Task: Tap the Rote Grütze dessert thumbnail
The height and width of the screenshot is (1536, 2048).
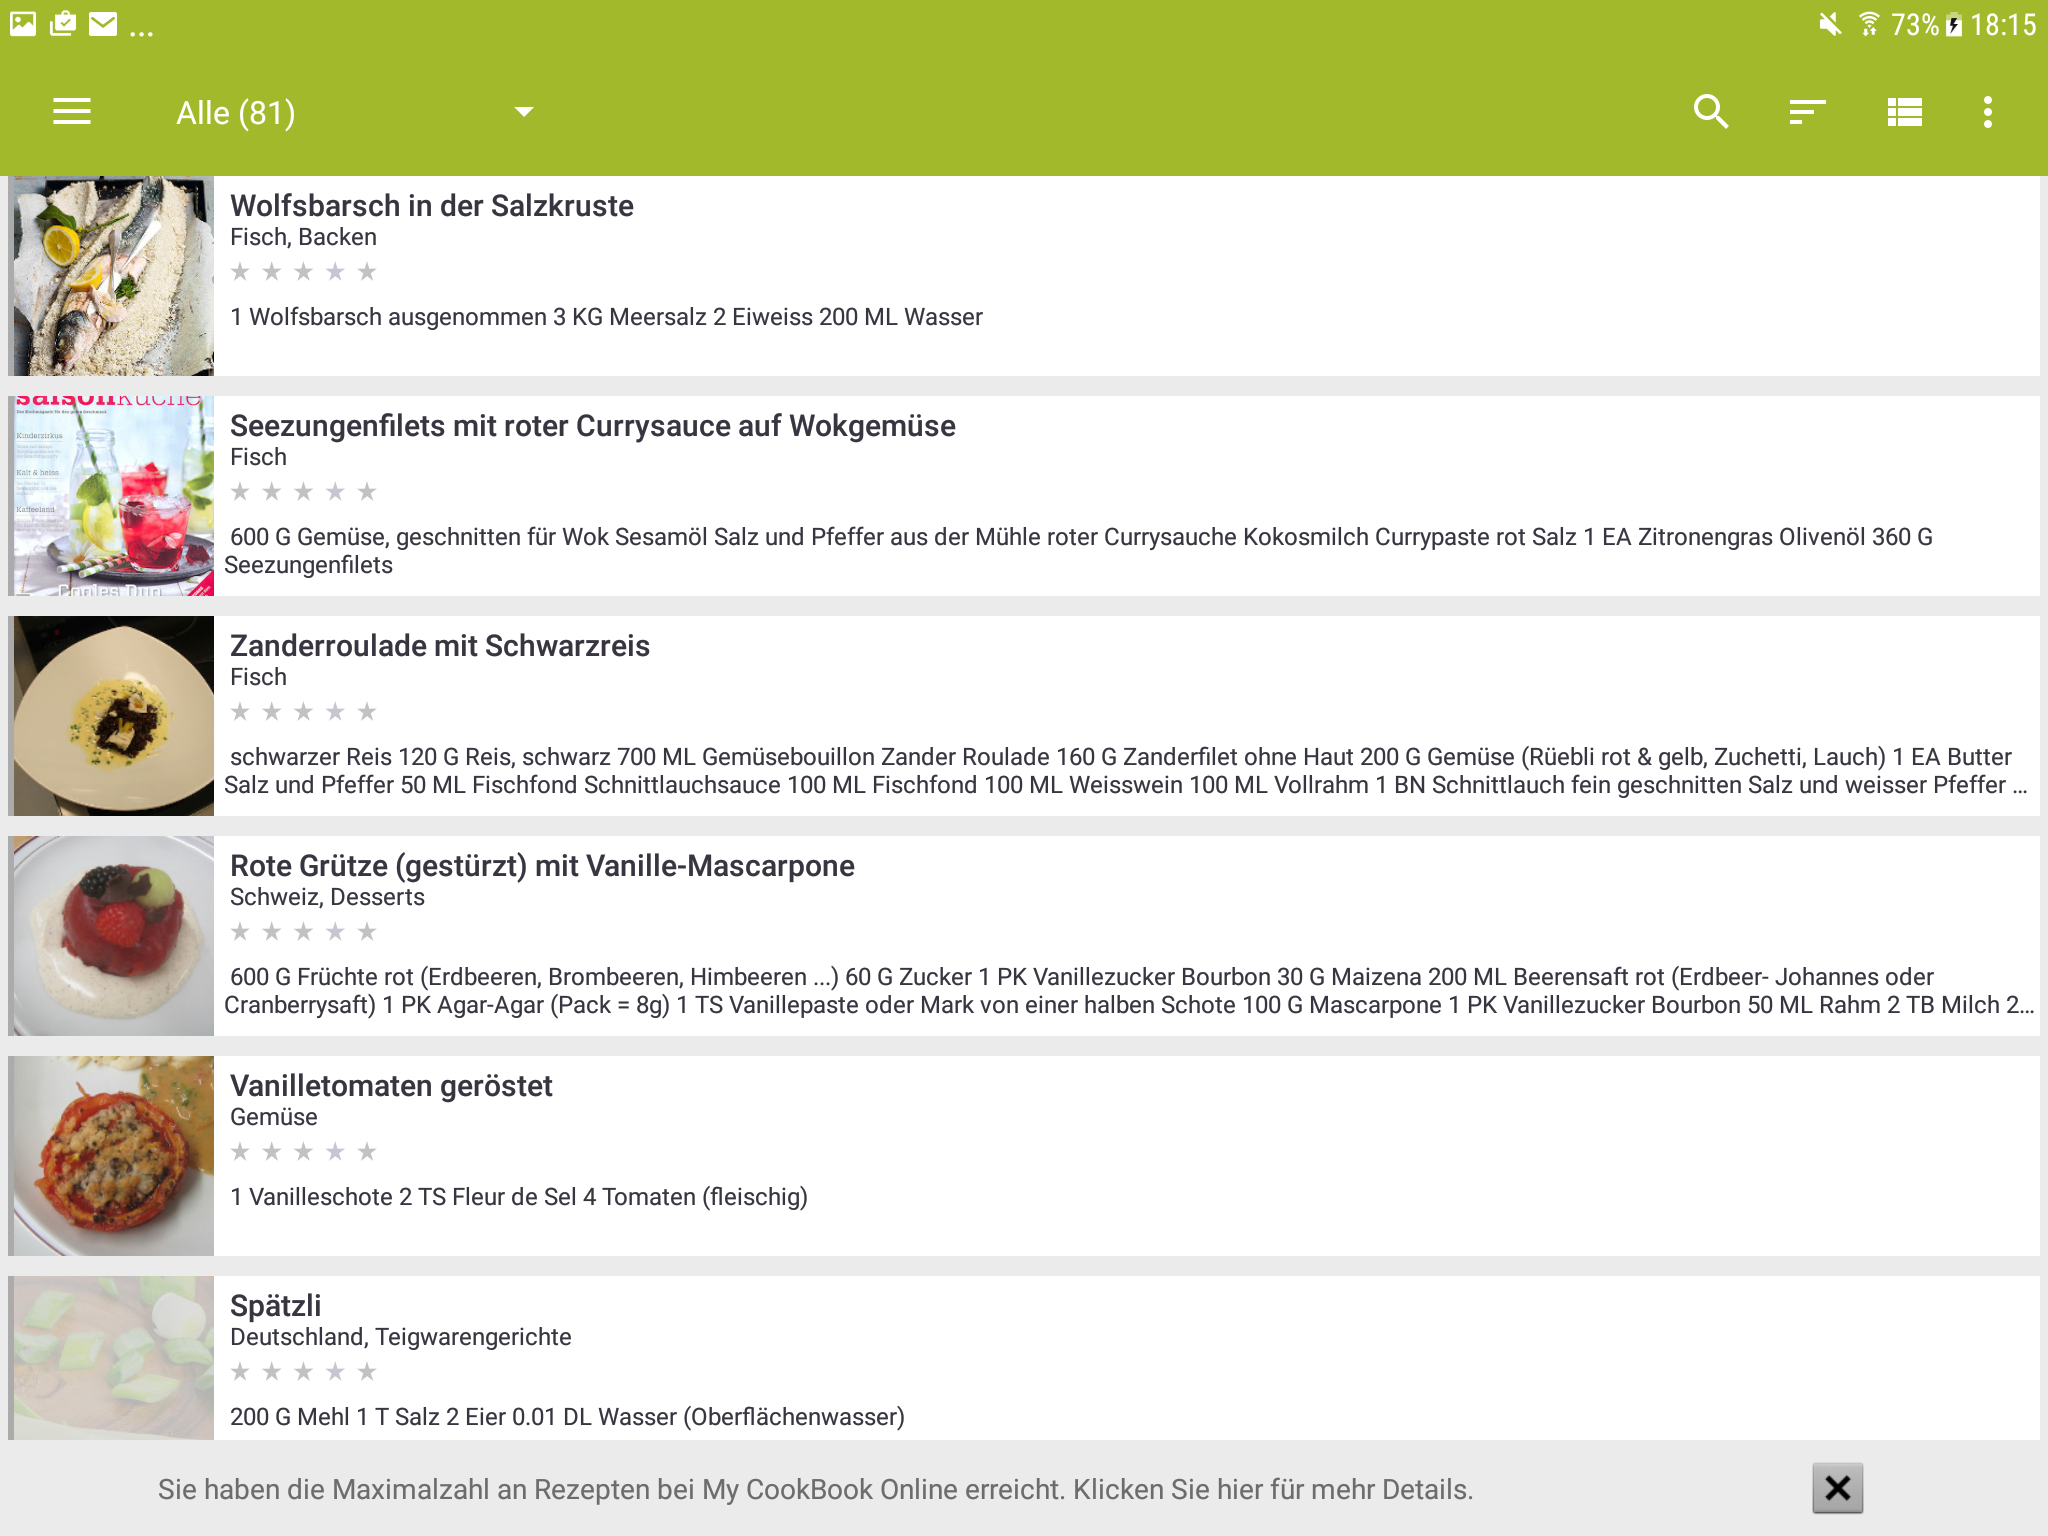Action: [x=113, y=936]
